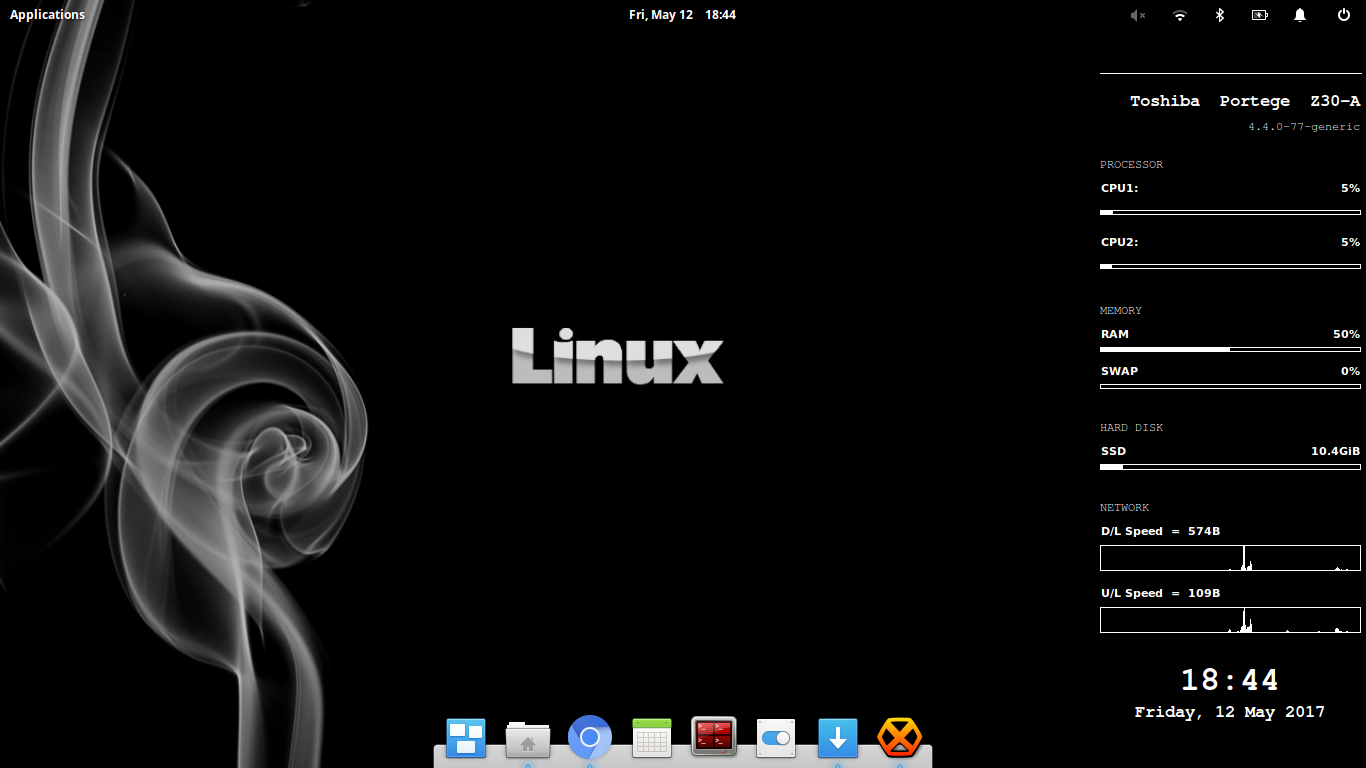Click the SWAP usage bar

pos(1230,386)
